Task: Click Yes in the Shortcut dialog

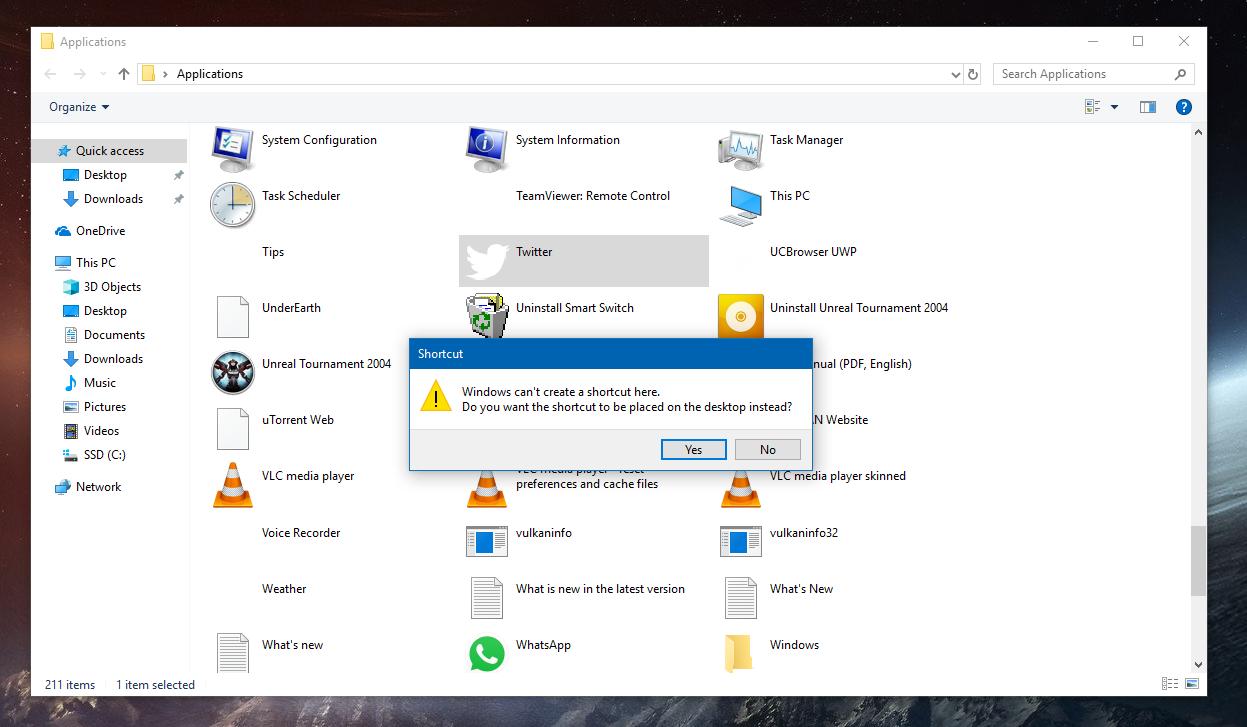Action: (693, 449)
